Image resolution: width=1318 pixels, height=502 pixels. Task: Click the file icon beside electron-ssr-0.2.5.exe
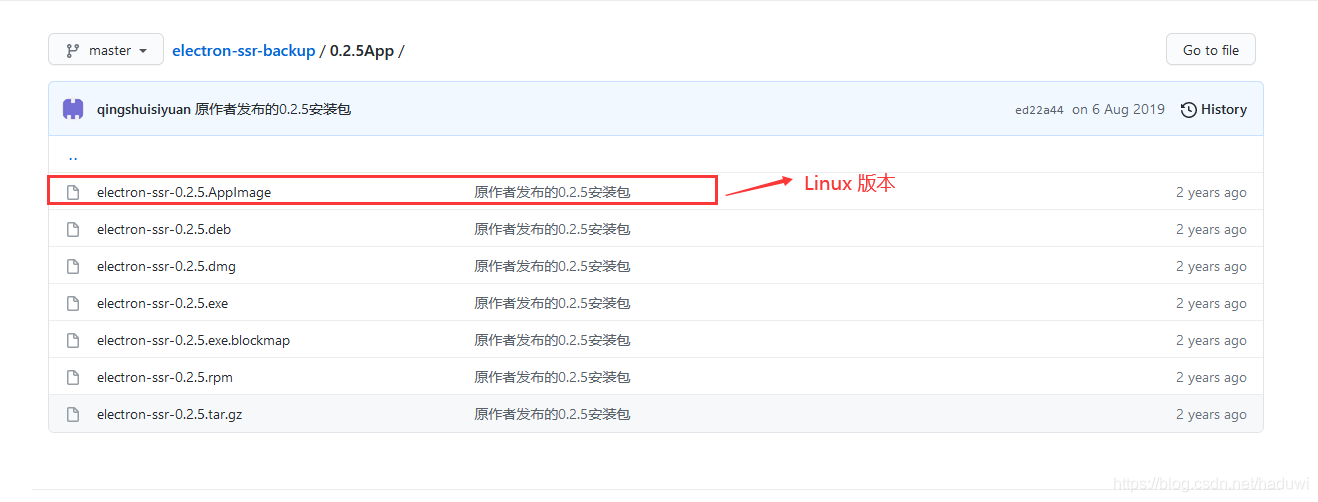[73, 303]
